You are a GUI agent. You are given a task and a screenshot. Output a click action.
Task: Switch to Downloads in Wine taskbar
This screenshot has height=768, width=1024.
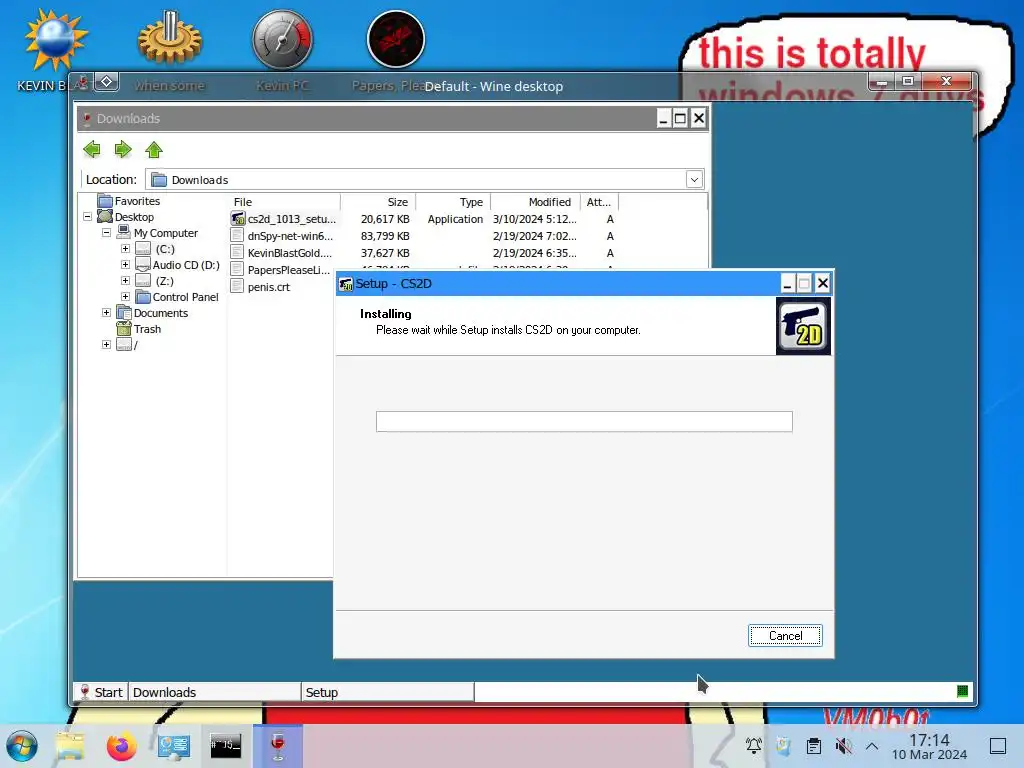[x=215, y=692]
